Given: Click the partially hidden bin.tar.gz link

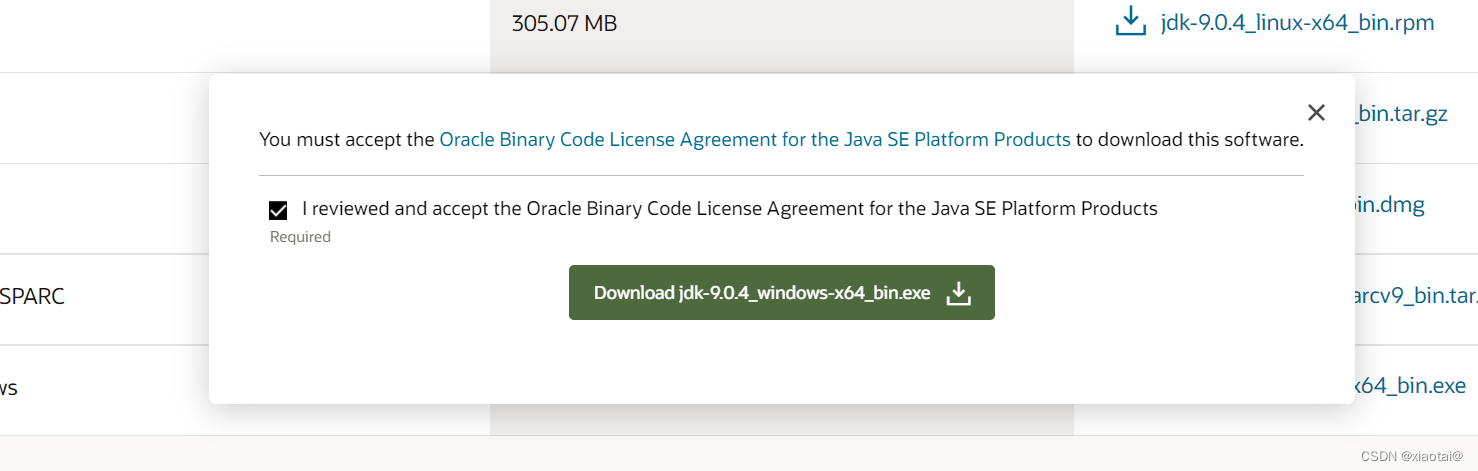Looking at the screenshot, I should pyautogui.click(x=1402, y=114).
